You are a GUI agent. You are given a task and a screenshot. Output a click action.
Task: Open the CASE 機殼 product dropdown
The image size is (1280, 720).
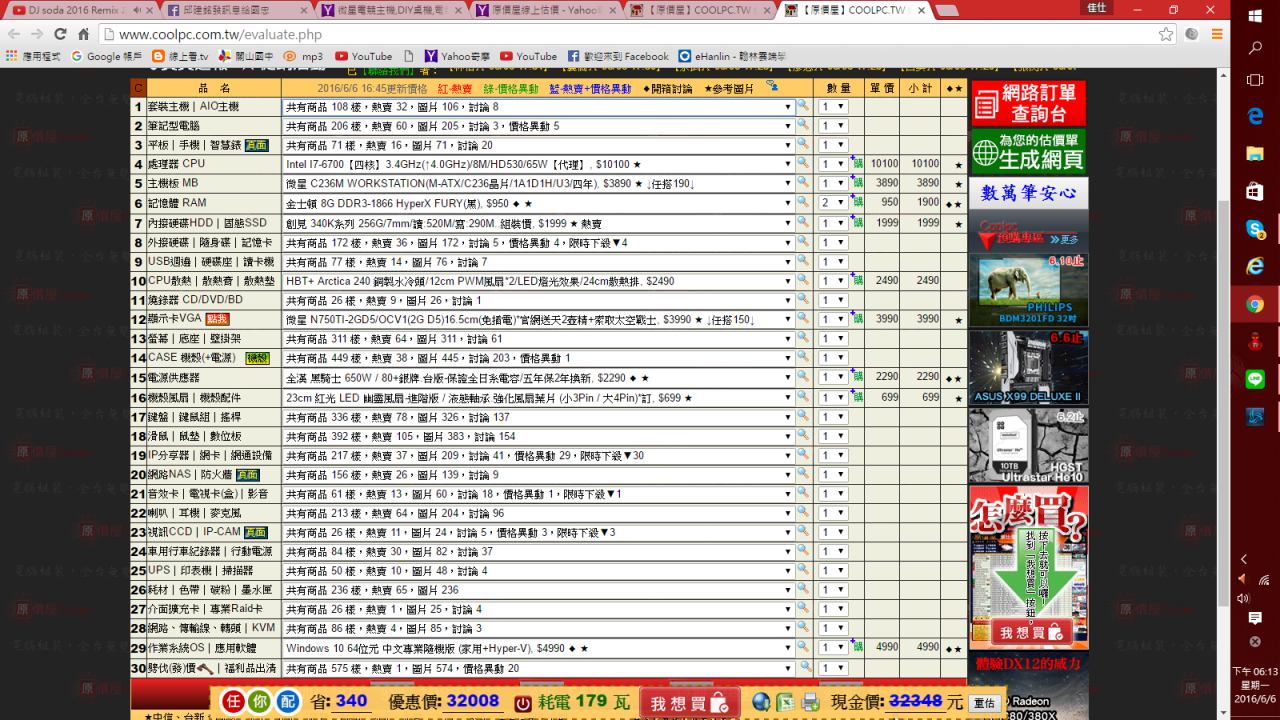[x=538, y=358]
